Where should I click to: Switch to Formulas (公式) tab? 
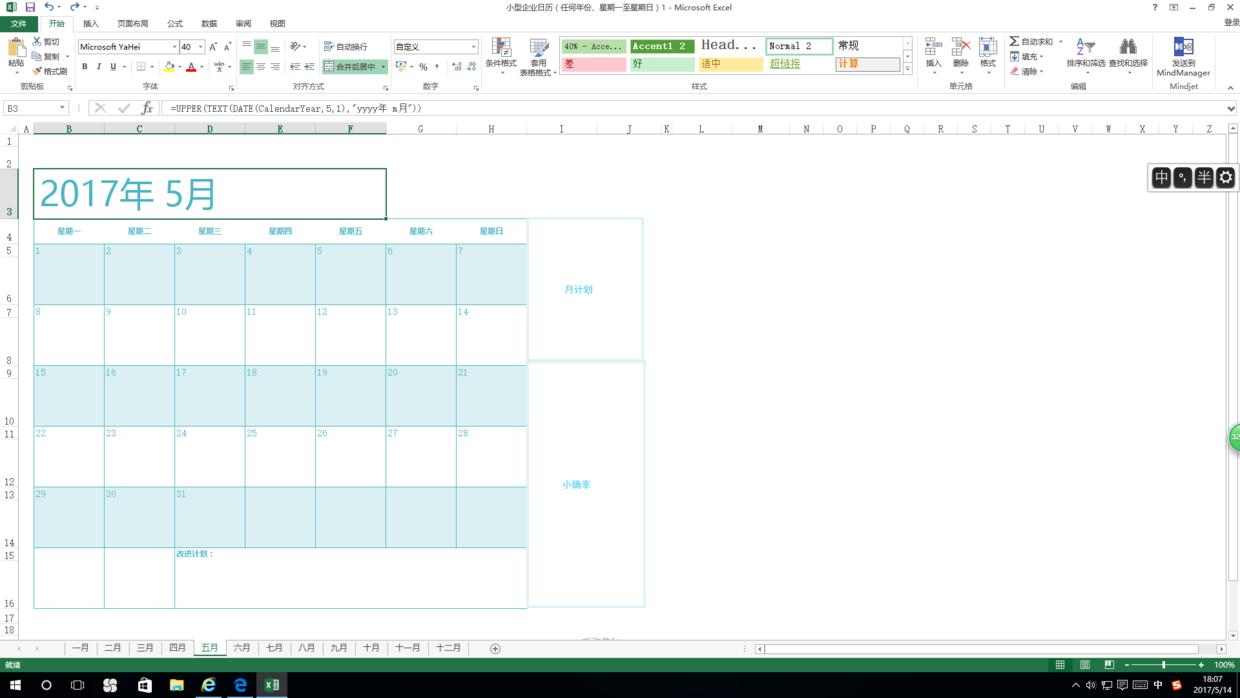tap(175, 24)
